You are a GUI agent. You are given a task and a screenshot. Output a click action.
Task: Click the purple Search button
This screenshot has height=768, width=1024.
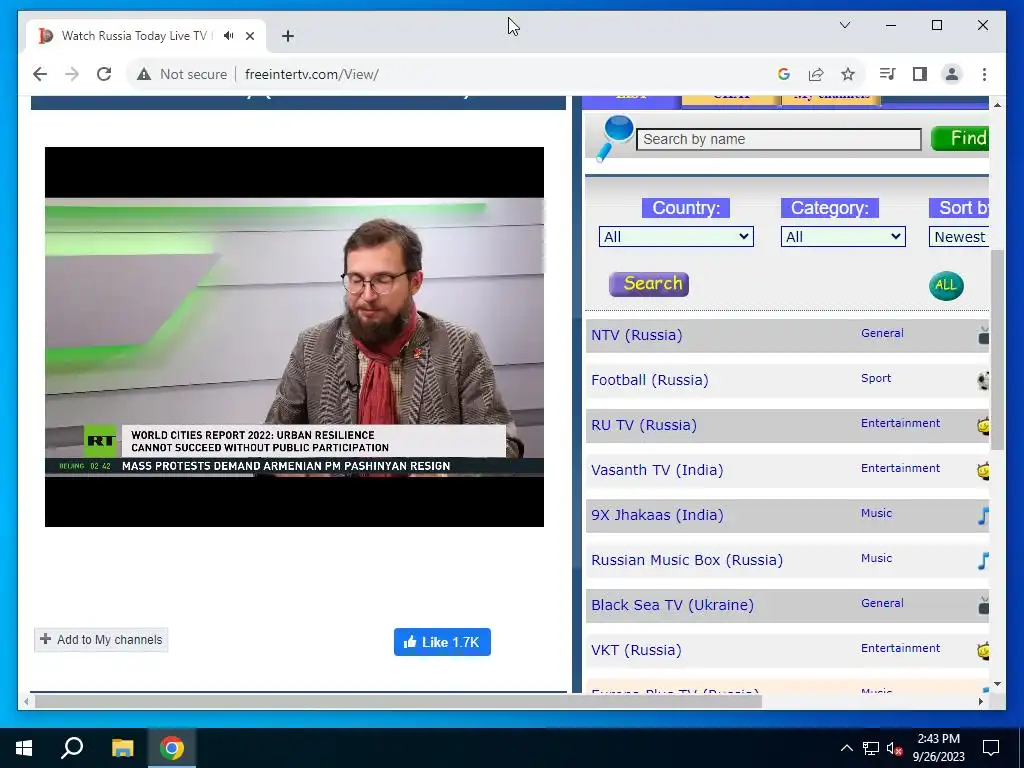(649, 284)
